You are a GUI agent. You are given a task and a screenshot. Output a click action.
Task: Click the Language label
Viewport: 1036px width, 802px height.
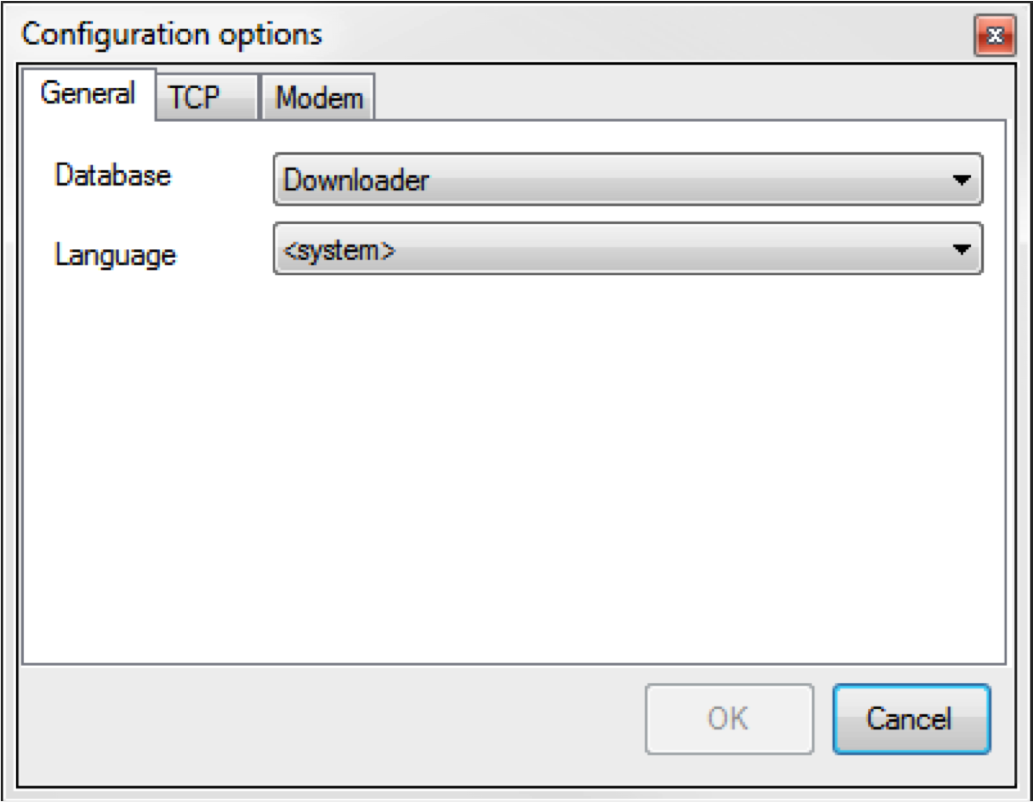pyautogui.click(x=115, y=255)
